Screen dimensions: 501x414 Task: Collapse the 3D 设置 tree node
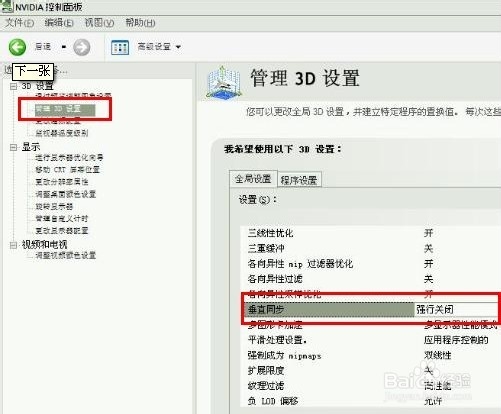[x=14, y=86]
